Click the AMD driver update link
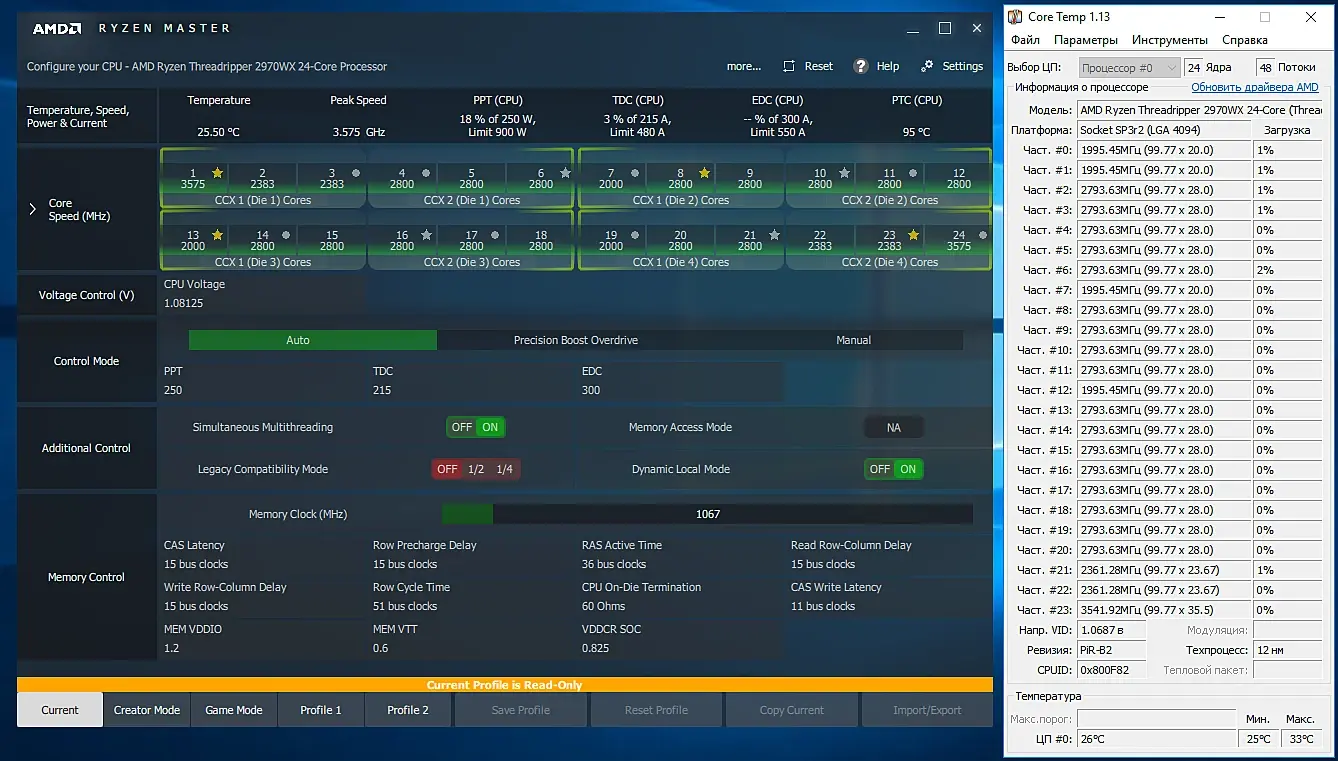 click(x=1254, y=88)
